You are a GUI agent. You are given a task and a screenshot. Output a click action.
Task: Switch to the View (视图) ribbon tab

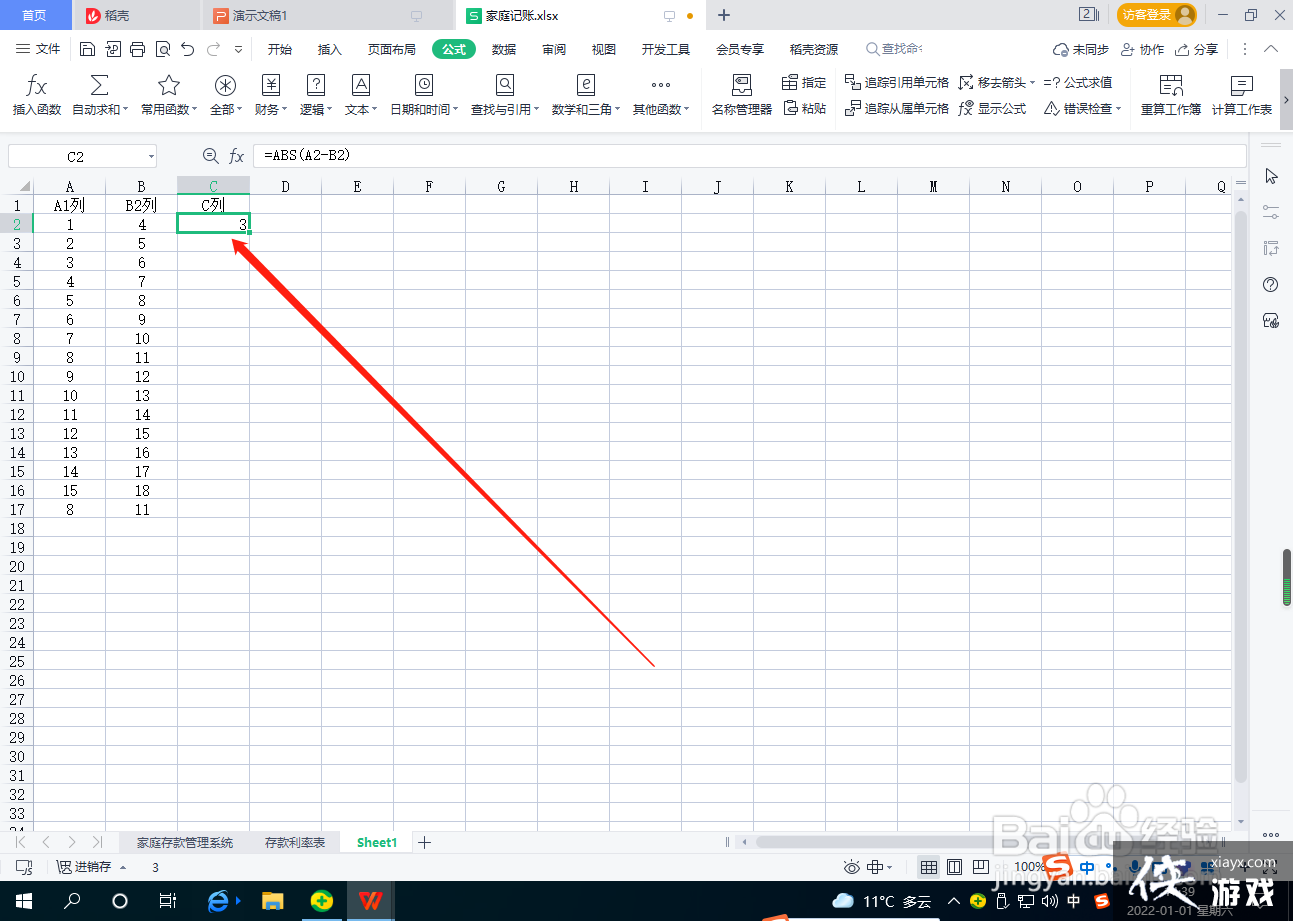pyautogui.click(x=604, y=49)
